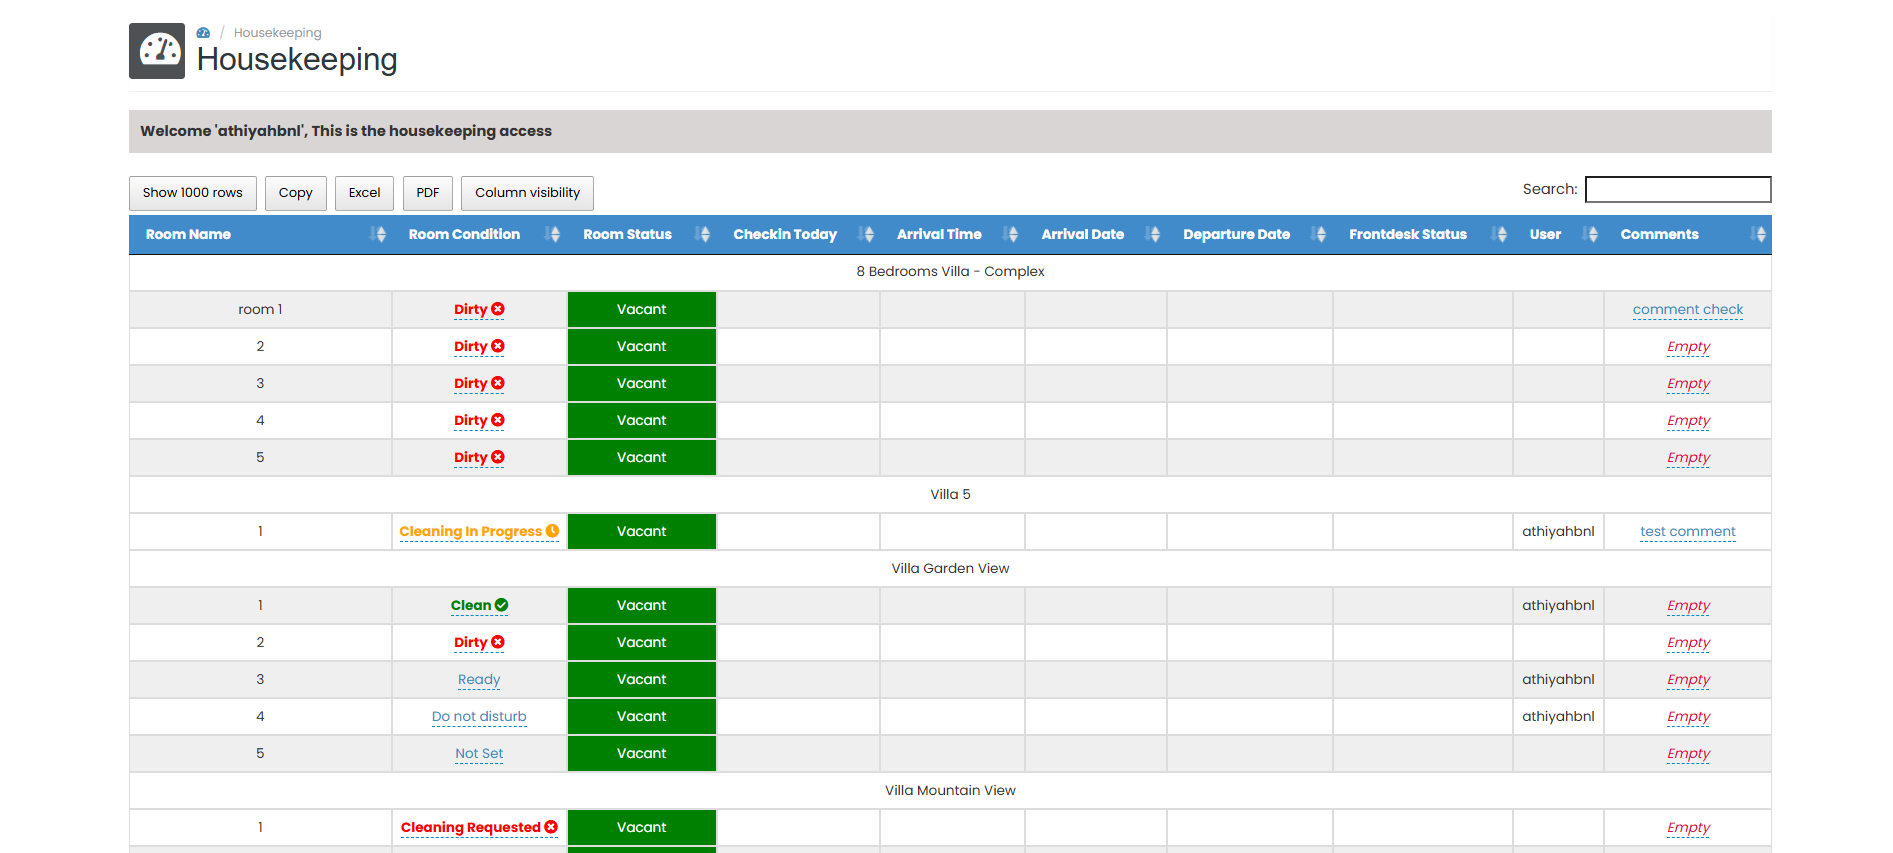Edit Empty comment for Complex room 4
The width and height of the screenshot is (1893, 853).
coord(1688,421)
